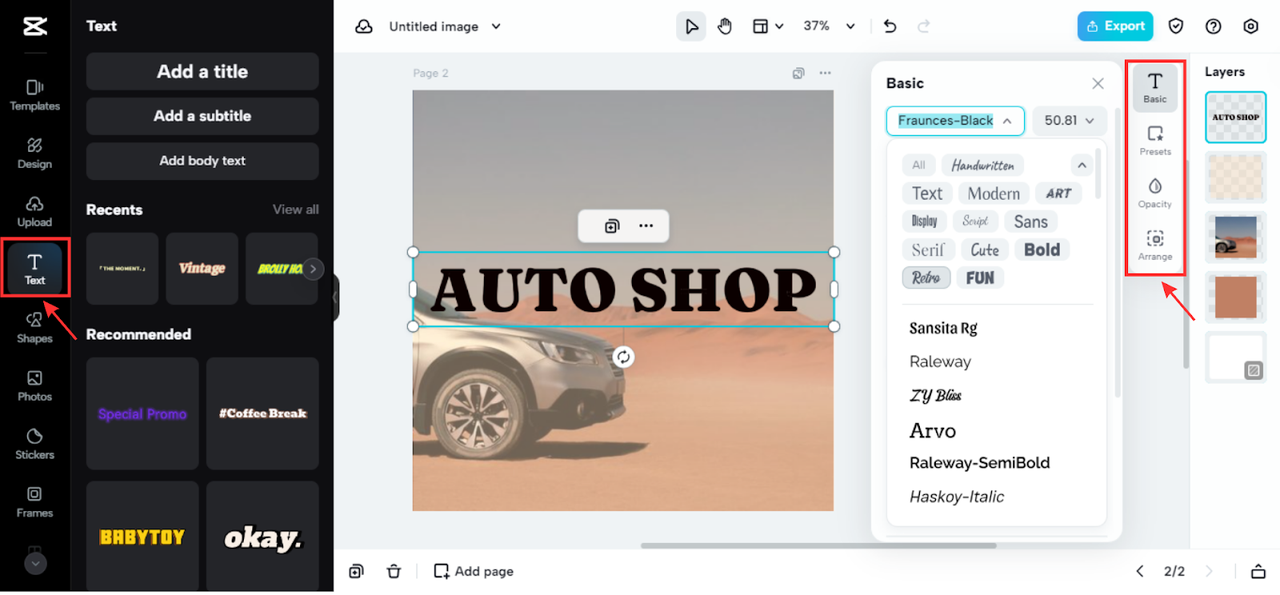Duplicate selected text via floating toolbar
The width and height of the screenshot is (1280, 595).
[x=612, y=226]
